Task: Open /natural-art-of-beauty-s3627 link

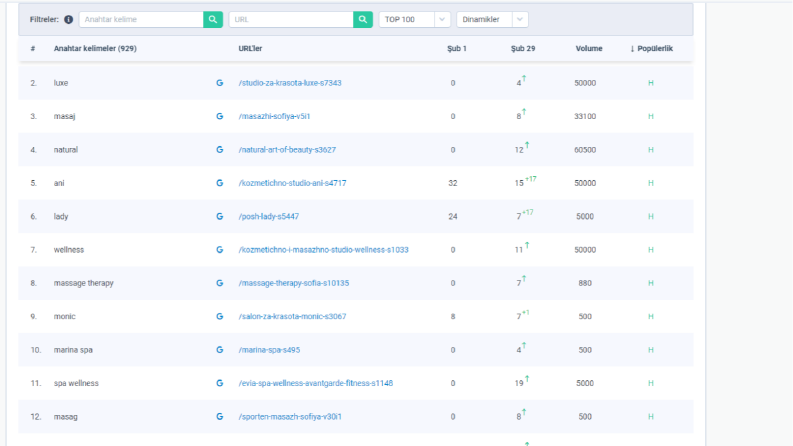Action: pyautogui.click(x=287, y=150)
